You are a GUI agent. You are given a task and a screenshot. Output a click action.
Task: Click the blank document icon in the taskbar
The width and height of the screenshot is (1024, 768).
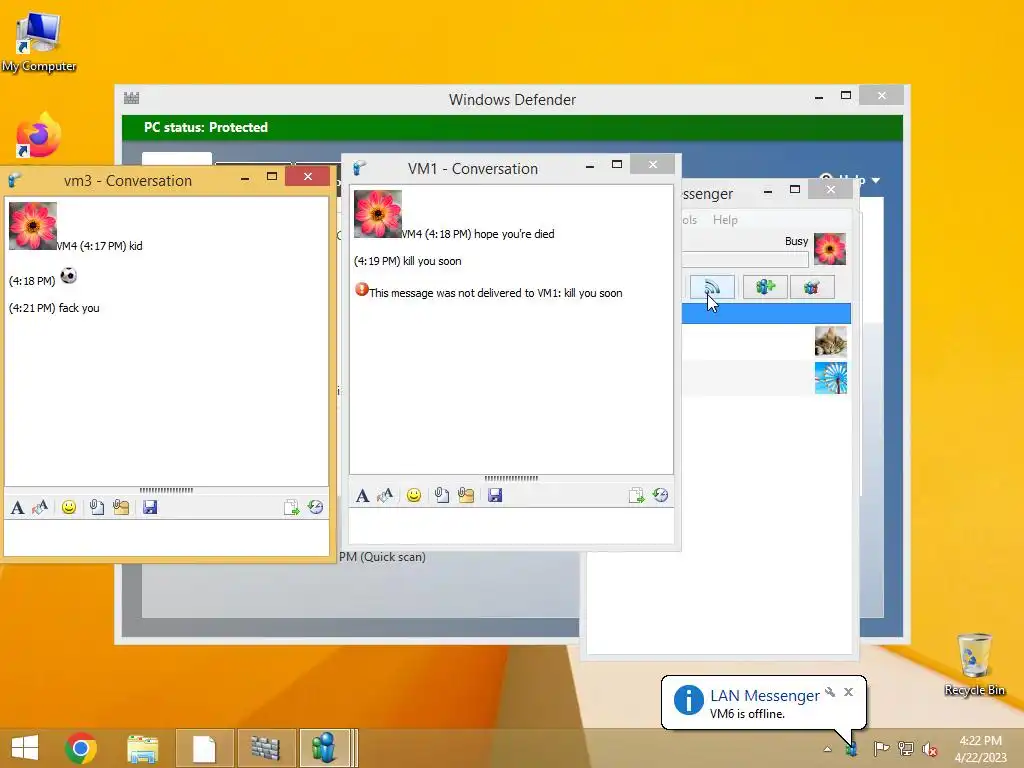(x=204, y=748)
